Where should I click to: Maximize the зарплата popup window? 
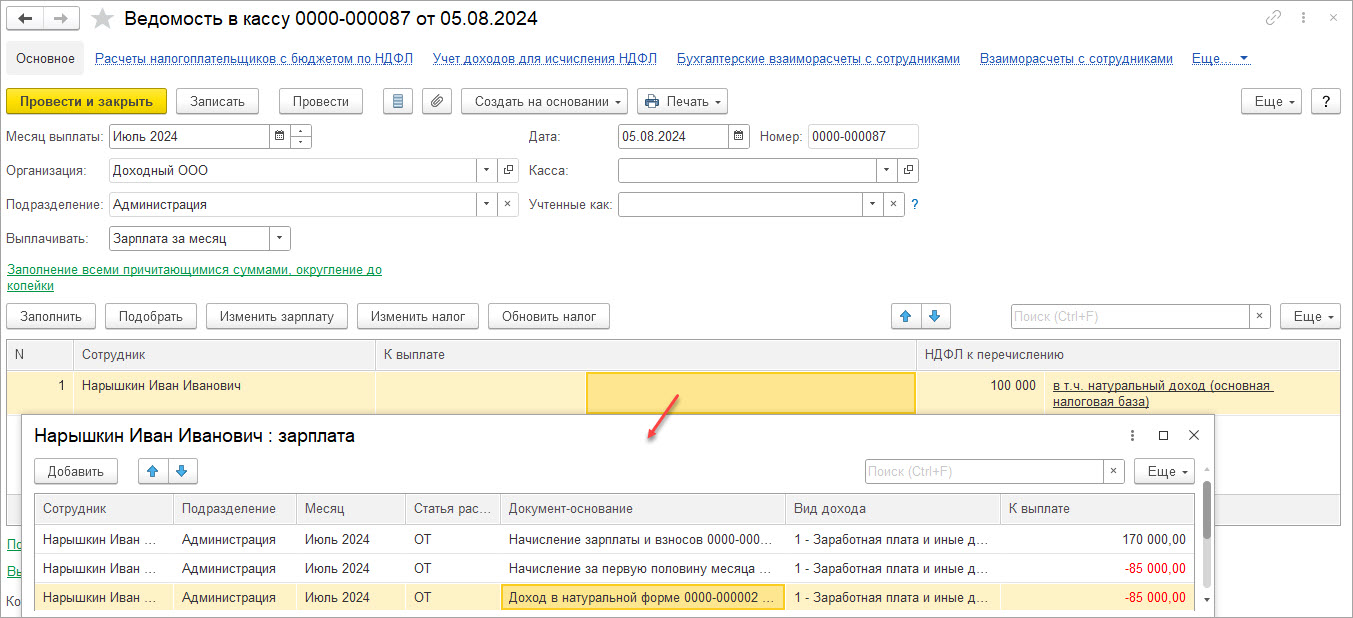(x=1163, y=436)
